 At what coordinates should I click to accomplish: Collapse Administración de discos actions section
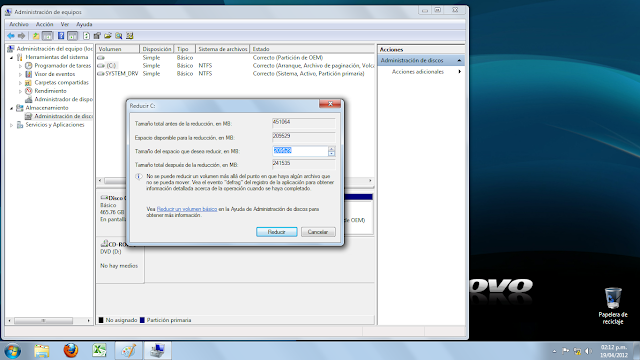click(459, 60)
